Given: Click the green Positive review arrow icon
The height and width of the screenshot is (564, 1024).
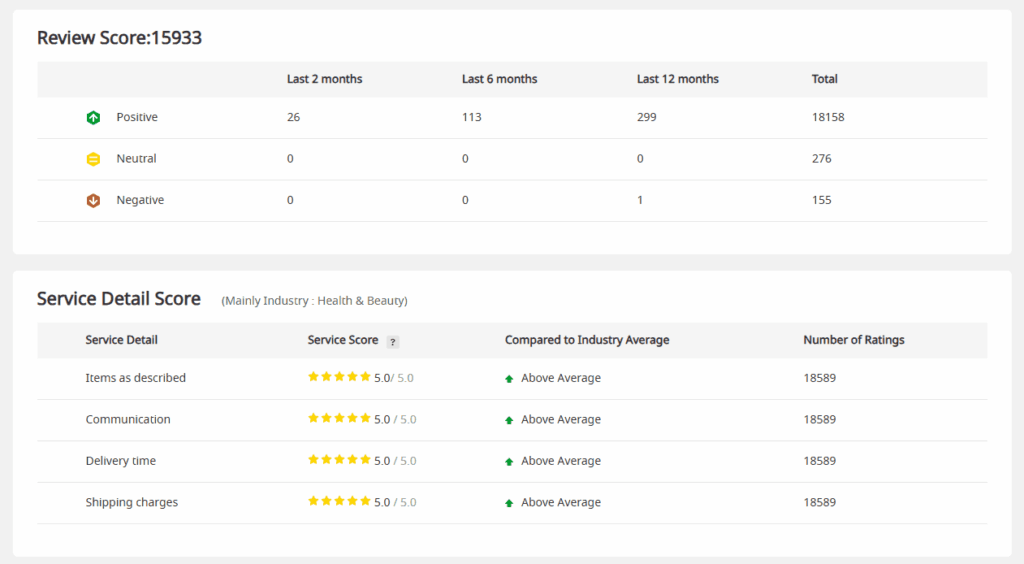Looking at the screenshot, I should (93, 118).
